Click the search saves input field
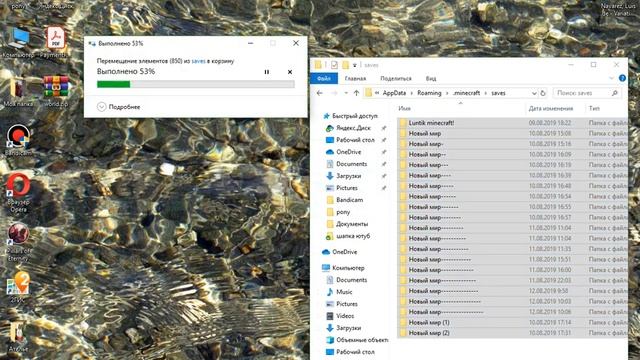640x360 pixels. tap(587, 93)
